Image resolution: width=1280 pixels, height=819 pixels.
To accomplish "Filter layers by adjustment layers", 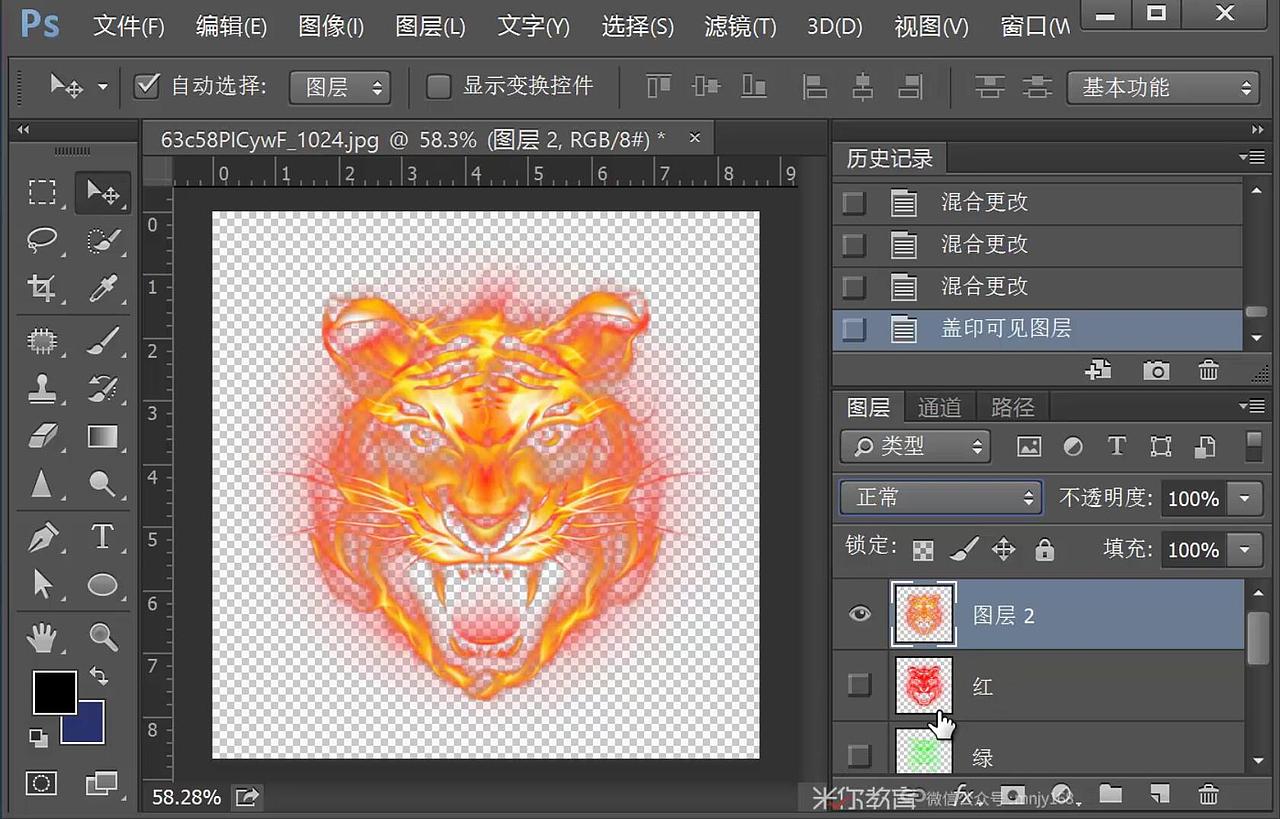I will pyautogui.click(x=1073, y=447).
